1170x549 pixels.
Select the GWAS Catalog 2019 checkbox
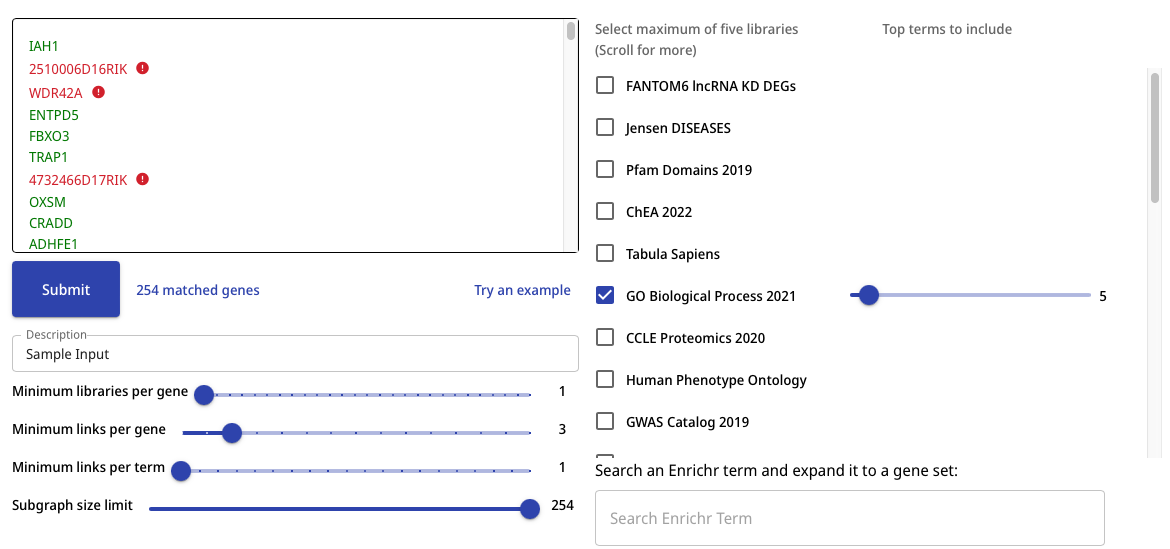[605, 422]
